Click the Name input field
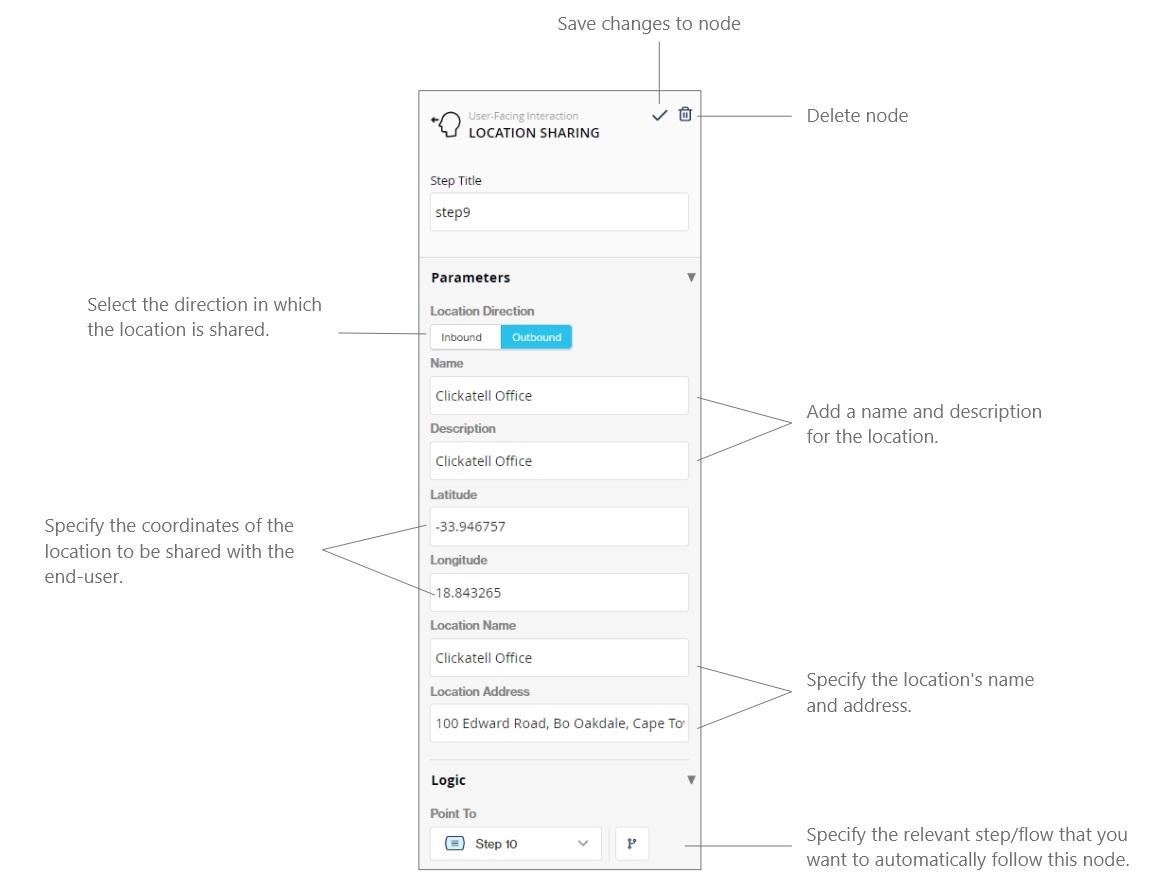Screen dimensions: 1156x889 point(559,396)
